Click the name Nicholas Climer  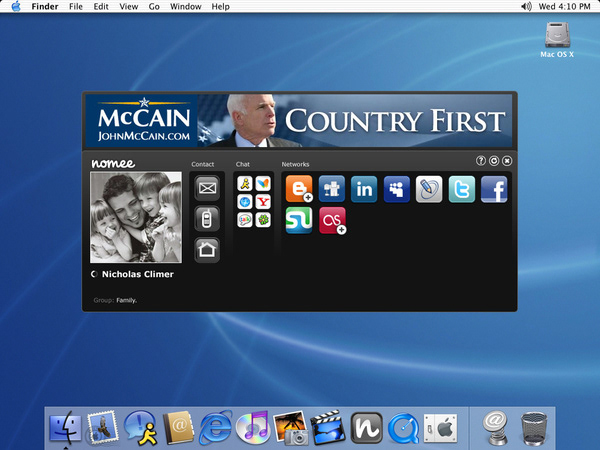[x=138, y=274]
